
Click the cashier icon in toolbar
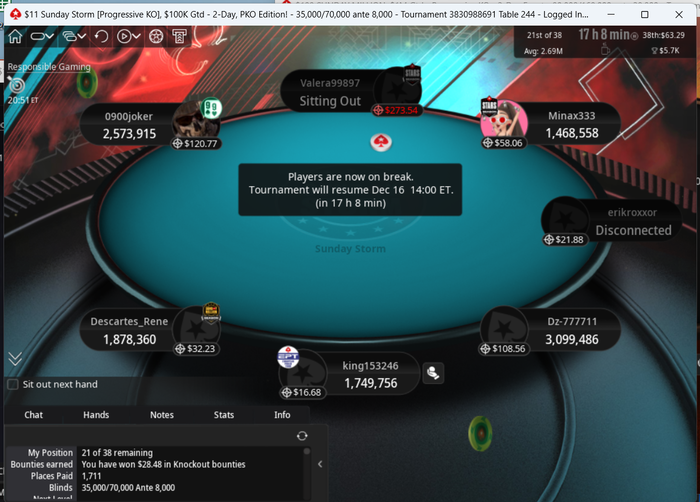pos(179,37)
